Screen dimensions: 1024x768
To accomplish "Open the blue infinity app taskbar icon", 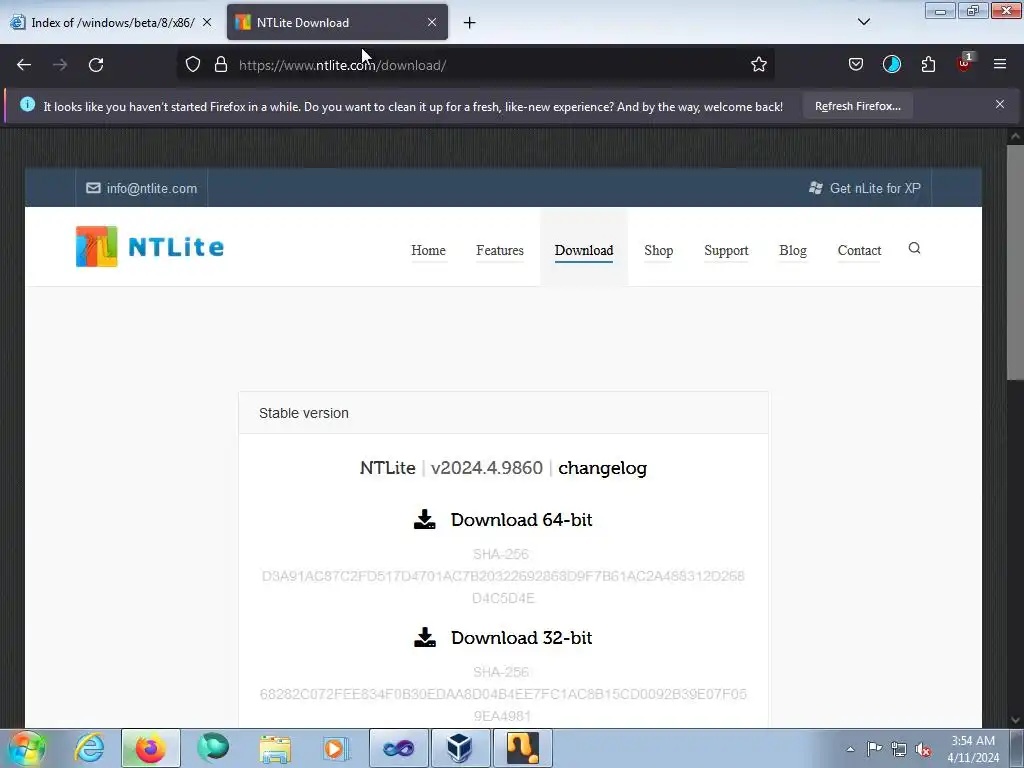I will pos(398,748).
